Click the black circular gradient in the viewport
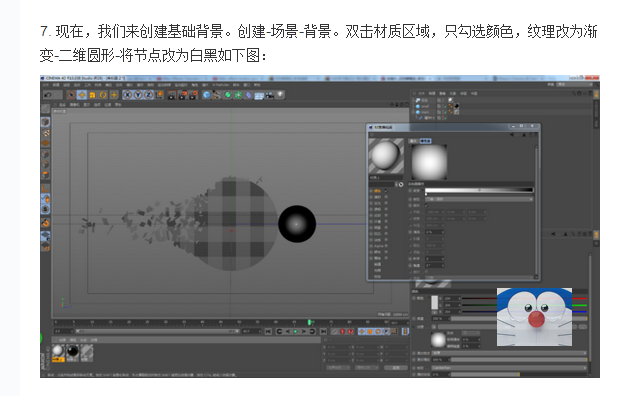Viewport: 622px width, 396px height. point(297,224)
